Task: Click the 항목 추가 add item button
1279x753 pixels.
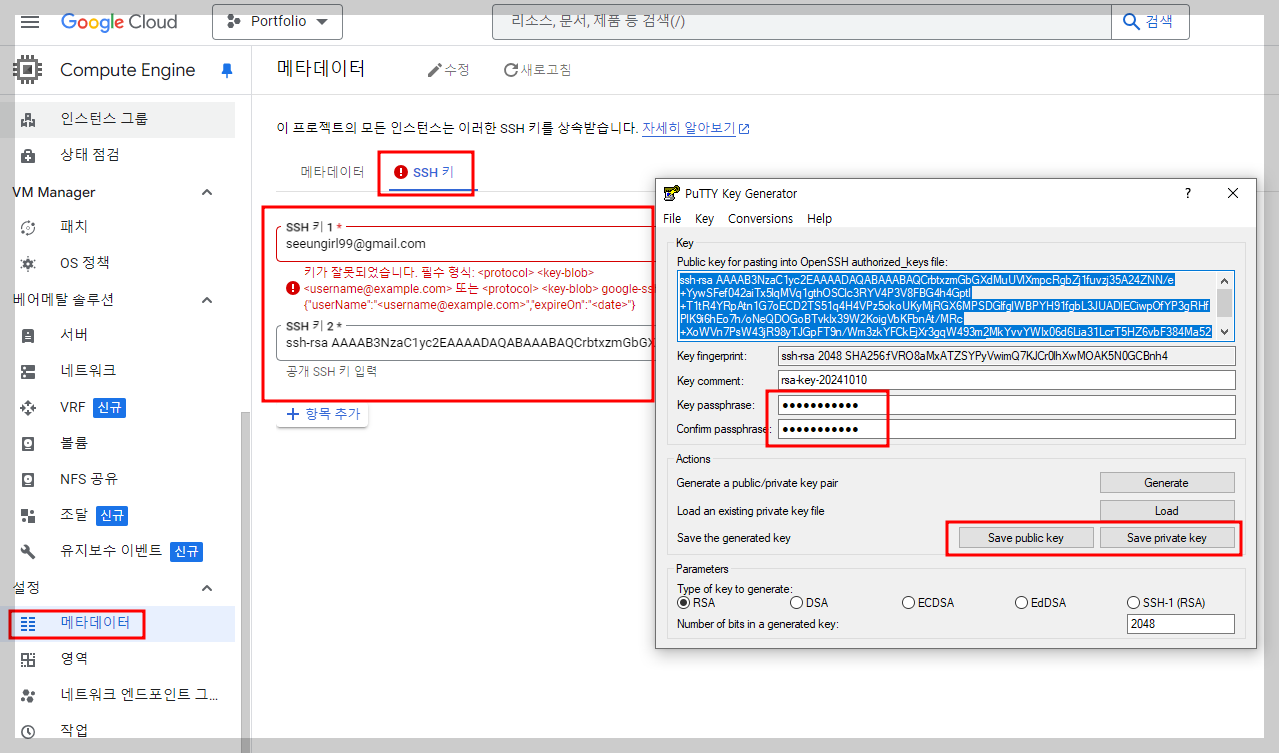Action: 322,414
